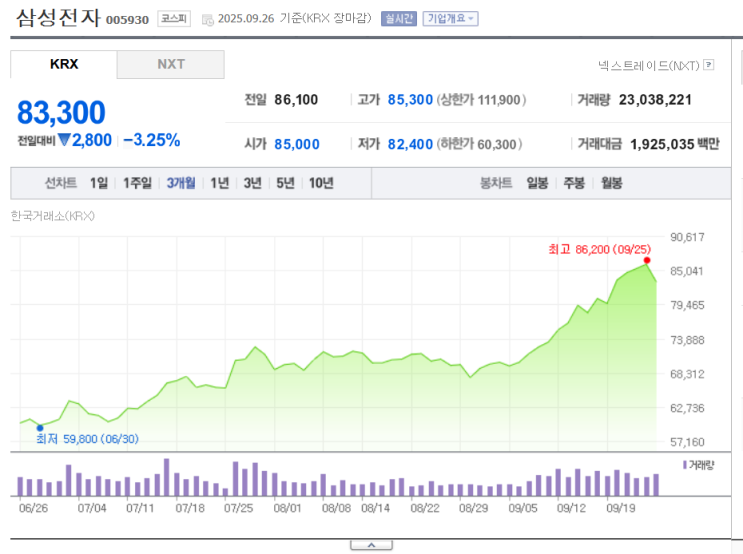Click the current price 83,300

[61, 113]
